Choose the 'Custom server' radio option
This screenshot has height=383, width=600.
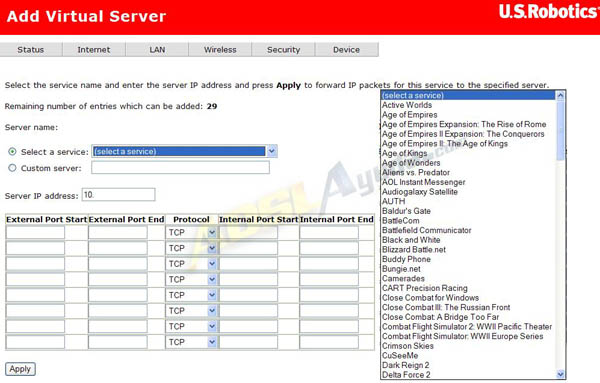click(12, 168)
